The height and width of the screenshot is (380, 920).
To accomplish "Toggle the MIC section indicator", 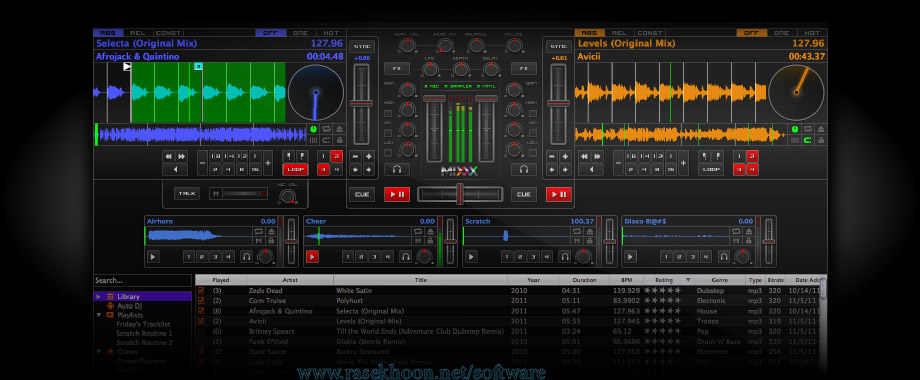I will (432, 87).
